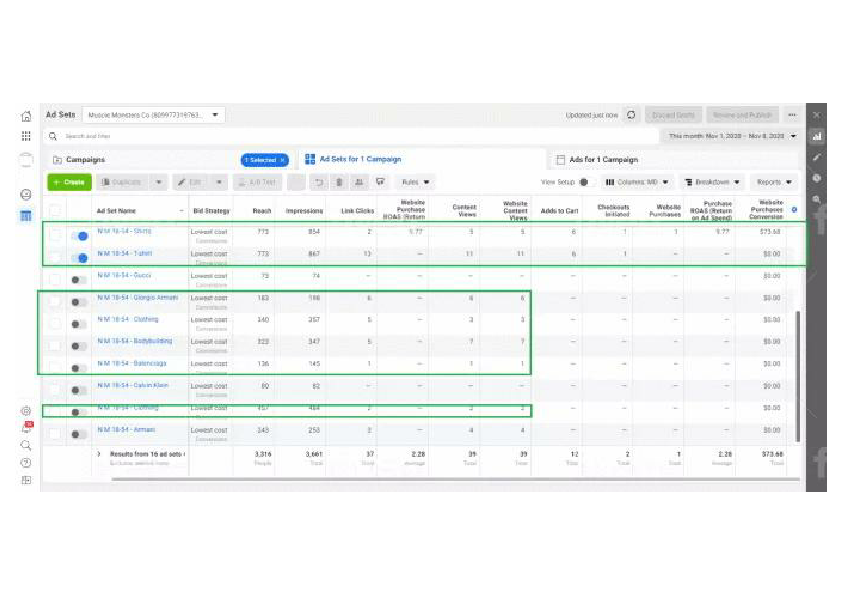This screenshot has height=595, width=842.
Task: Open the all-tools grid menu icon
Action: [x=26, y=136]
